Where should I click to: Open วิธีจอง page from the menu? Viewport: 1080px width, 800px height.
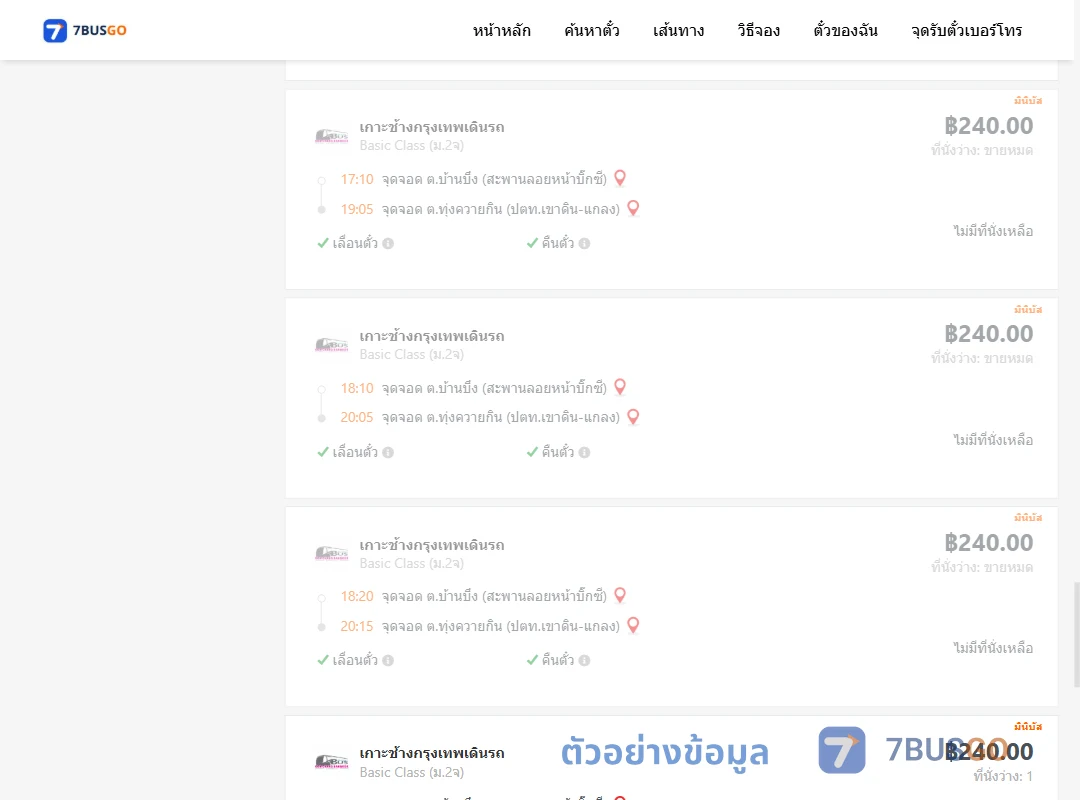coord(758,30)
